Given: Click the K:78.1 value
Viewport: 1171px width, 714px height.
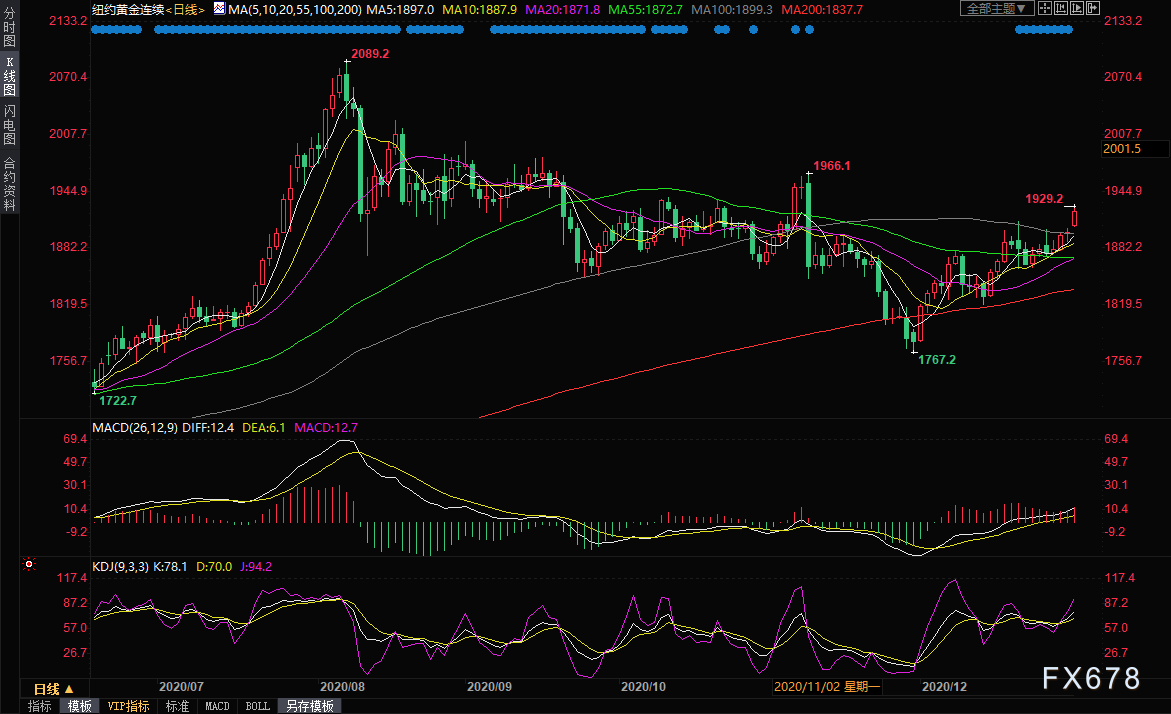Looking at the screenshot, I should pos(170,567).
